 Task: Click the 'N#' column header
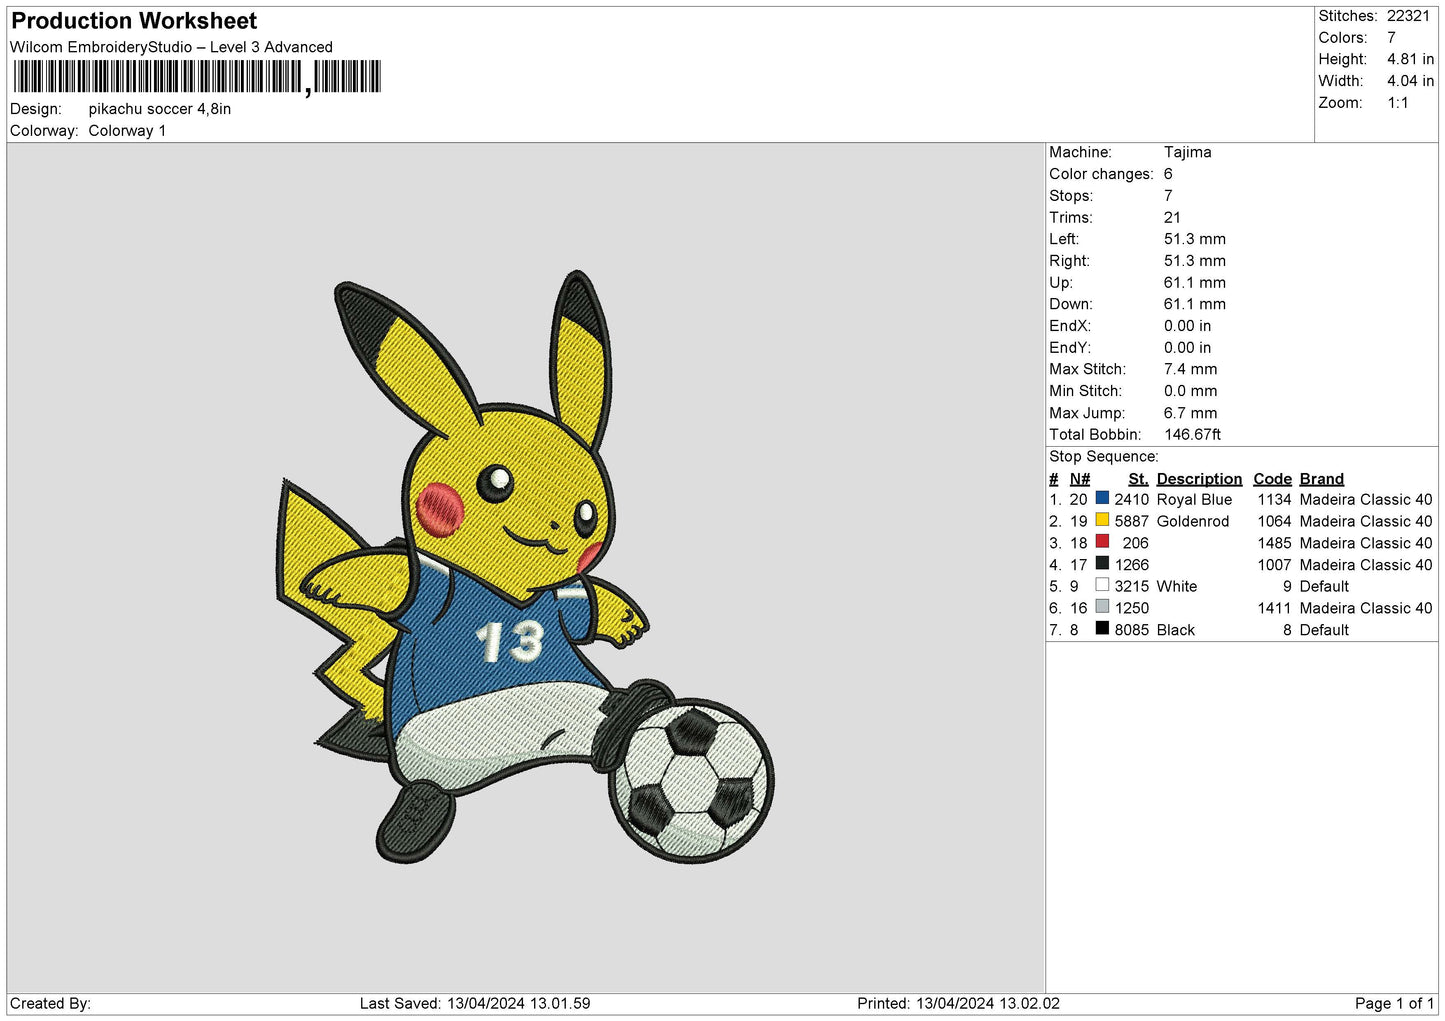pos(1079,479)
